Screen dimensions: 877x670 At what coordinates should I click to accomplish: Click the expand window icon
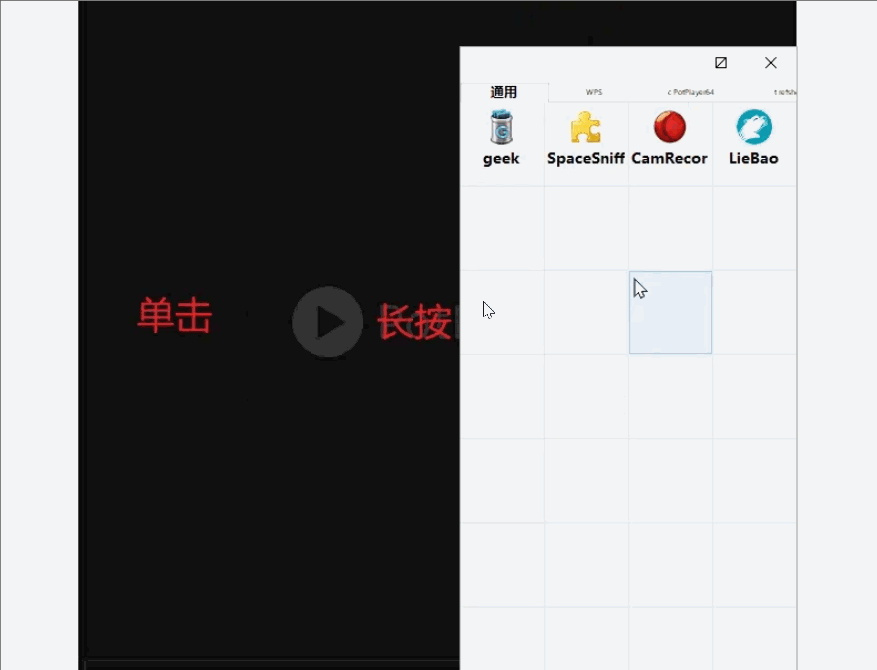pos(721,63)
